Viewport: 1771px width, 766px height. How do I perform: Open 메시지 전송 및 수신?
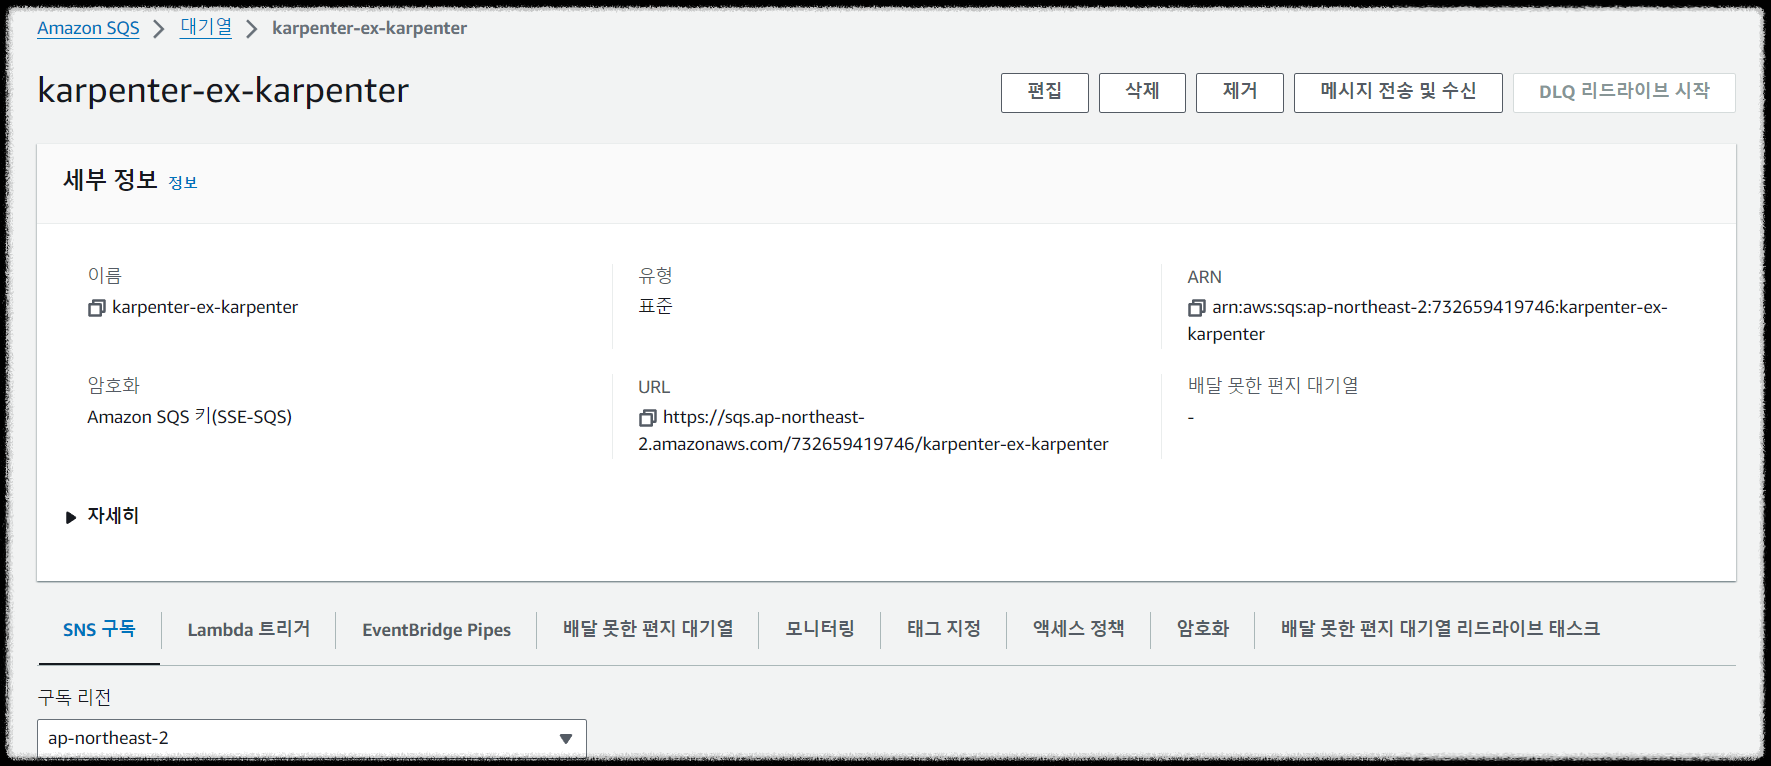click(1398, 92)
